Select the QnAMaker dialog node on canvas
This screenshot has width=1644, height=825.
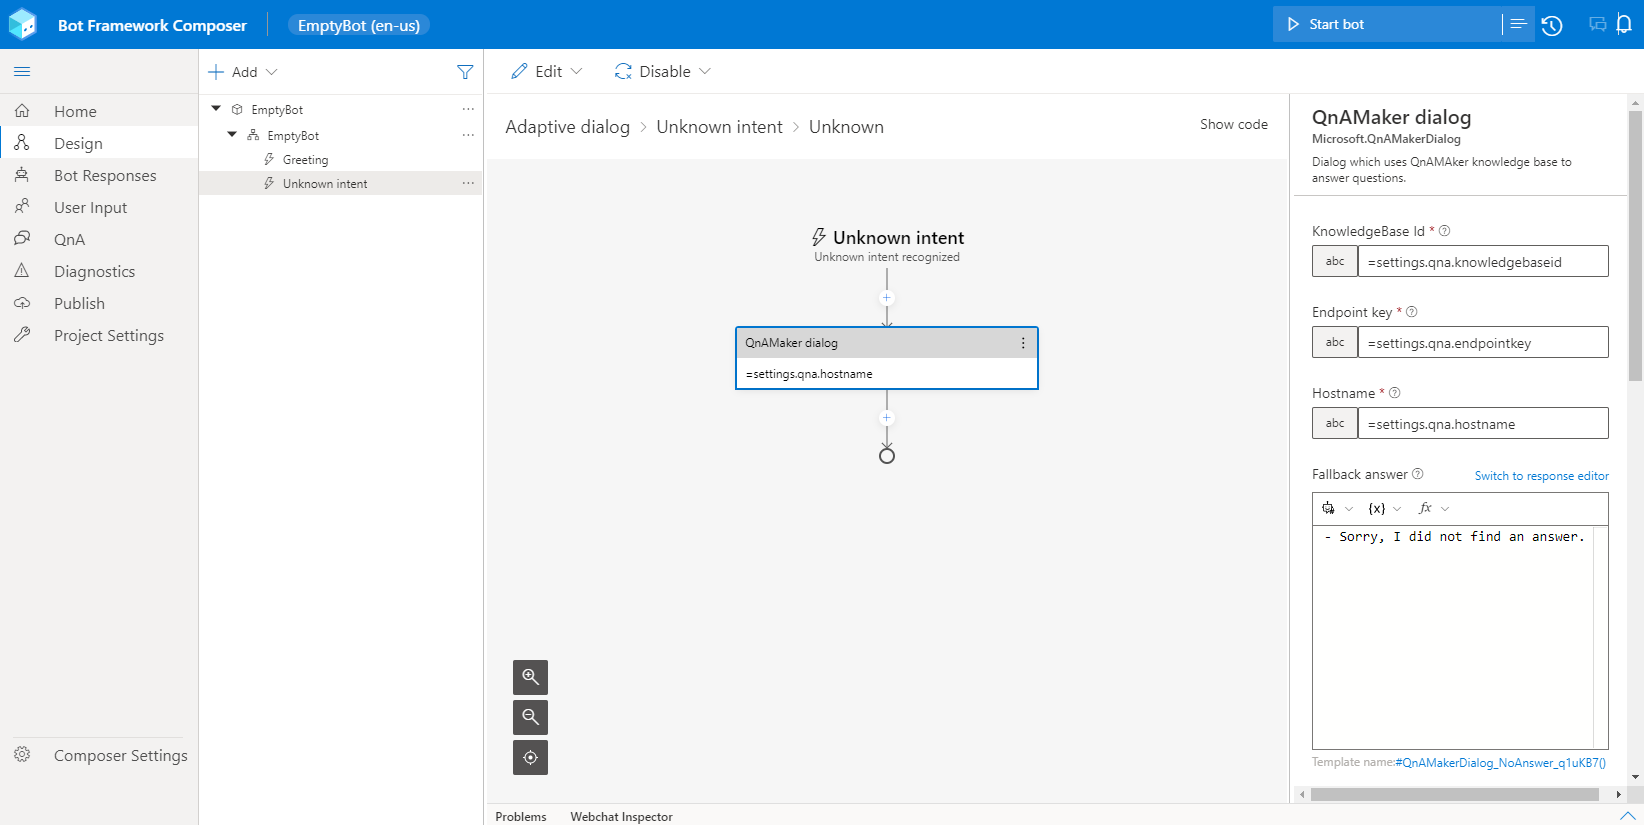(887, 358)
